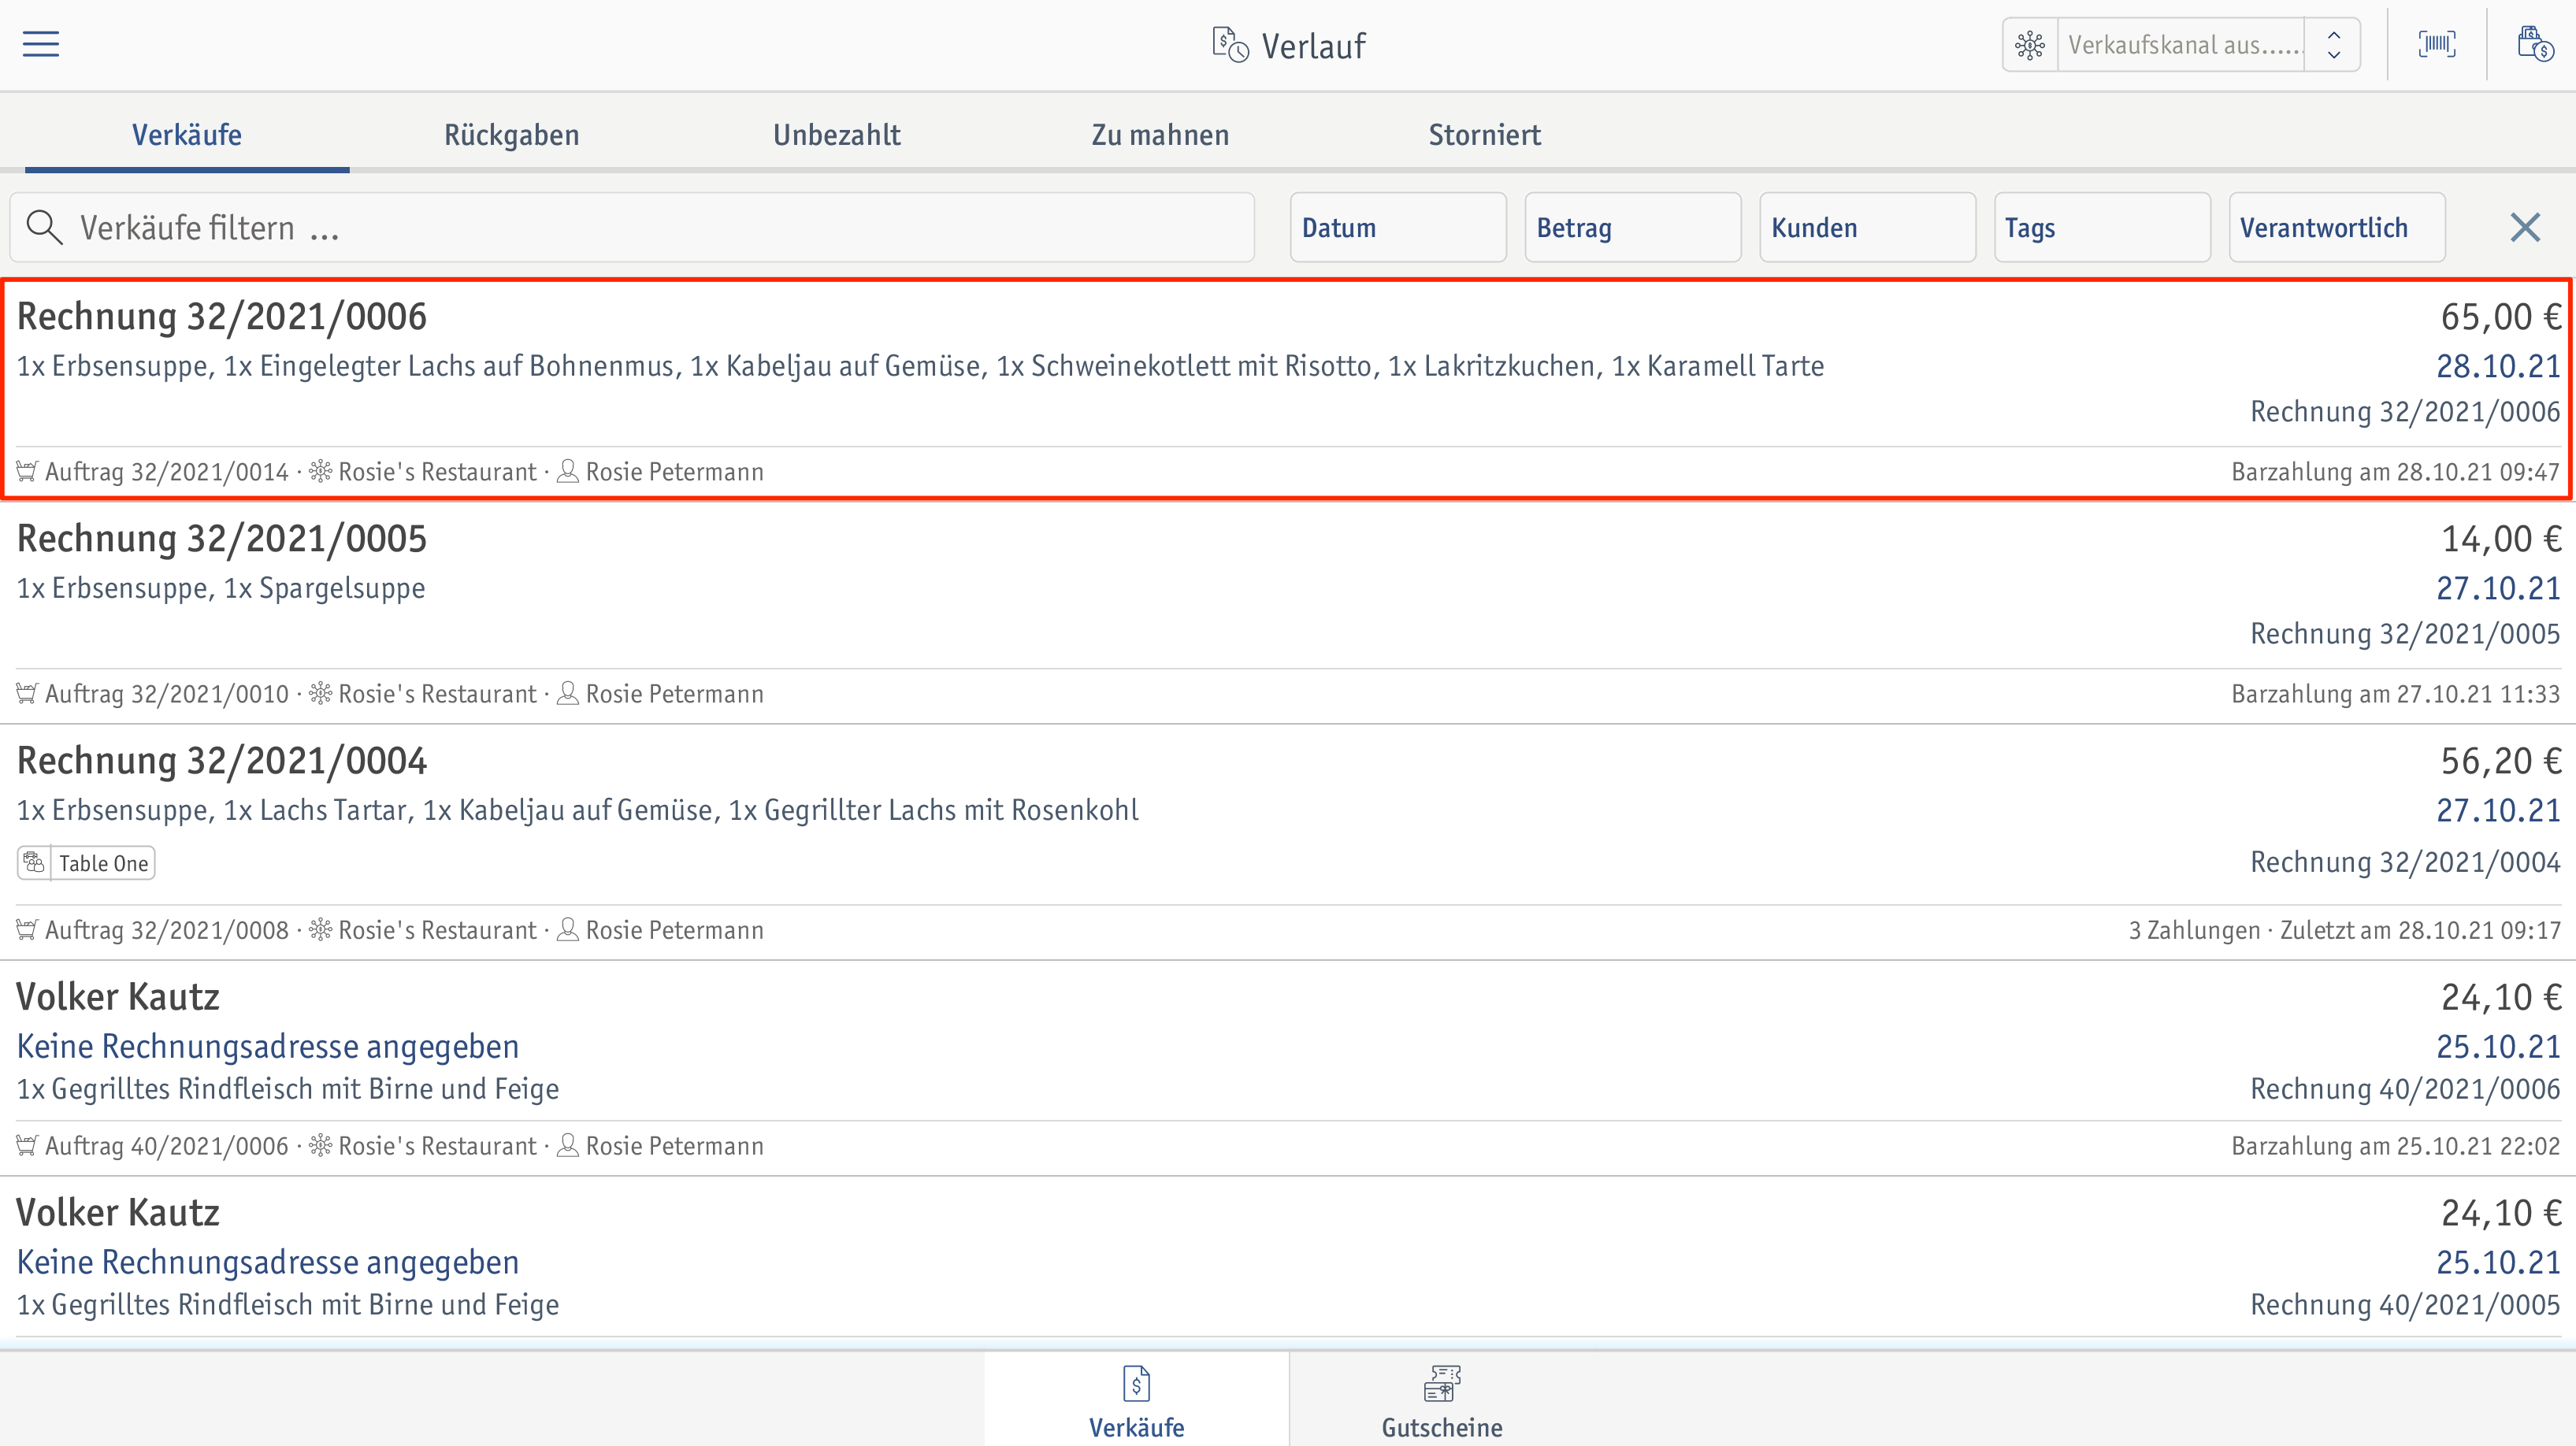Click the magnifier search icon

pos(44,227)
